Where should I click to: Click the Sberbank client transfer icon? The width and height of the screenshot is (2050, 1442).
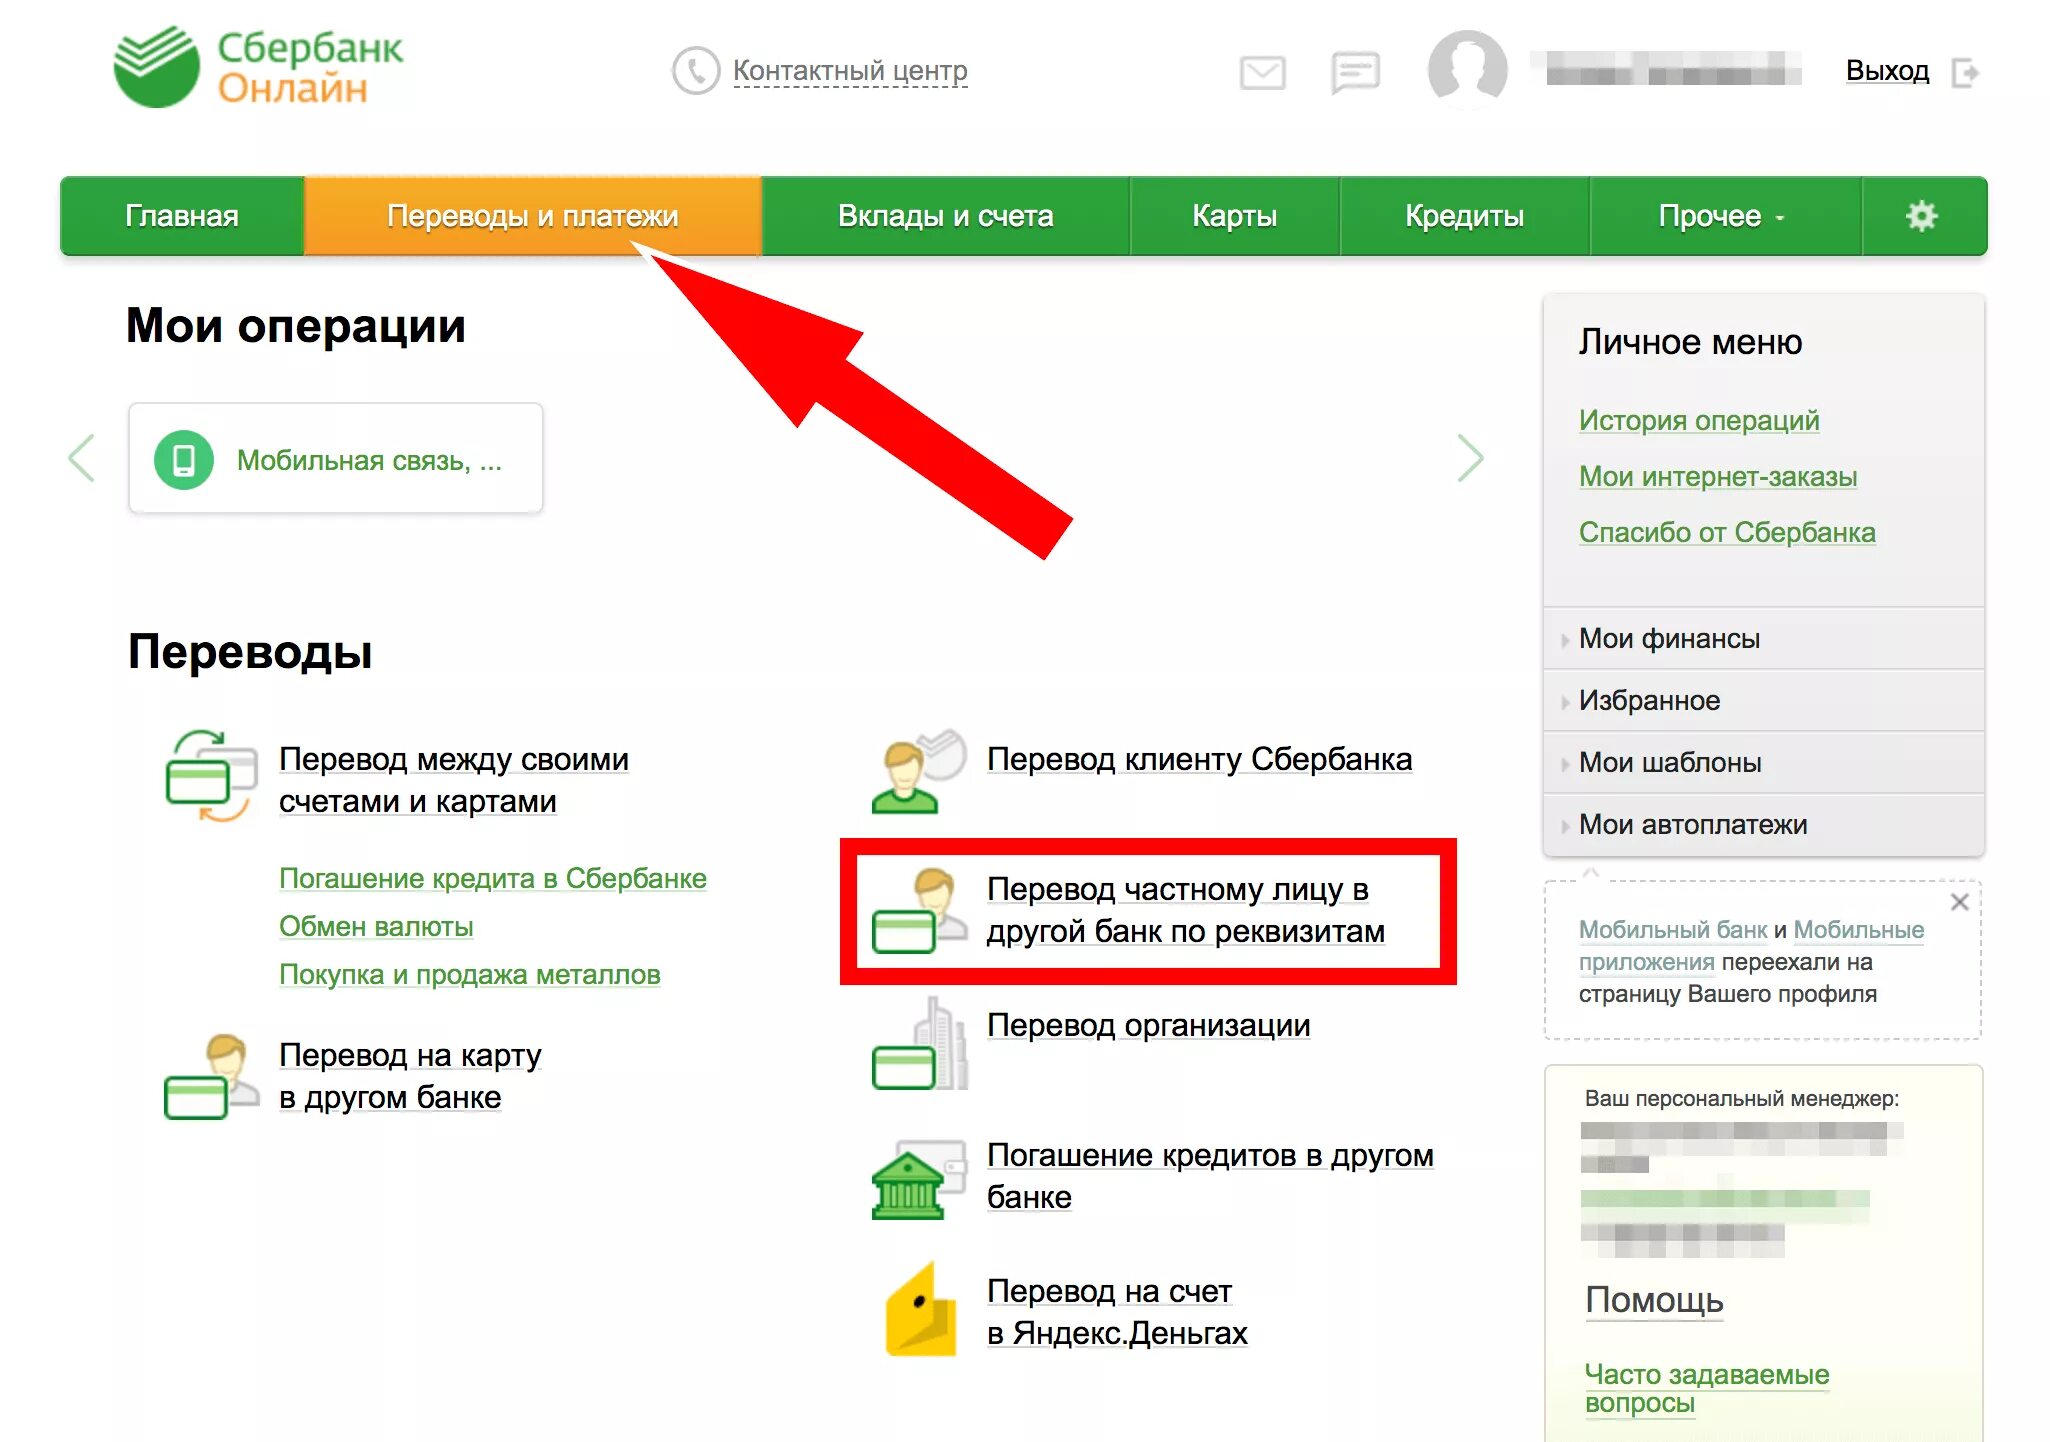918,771
